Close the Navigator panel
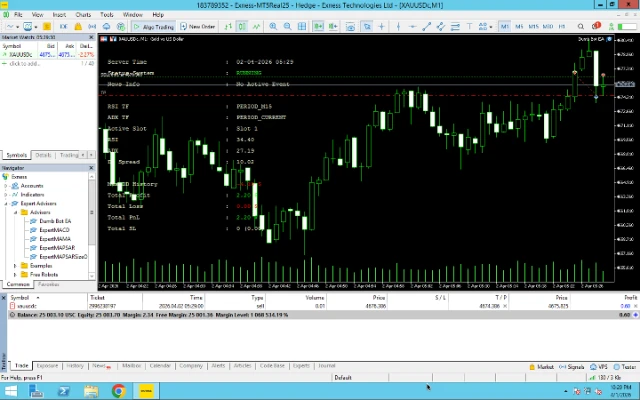Screen dimensions: 640x400 (91, 168)
